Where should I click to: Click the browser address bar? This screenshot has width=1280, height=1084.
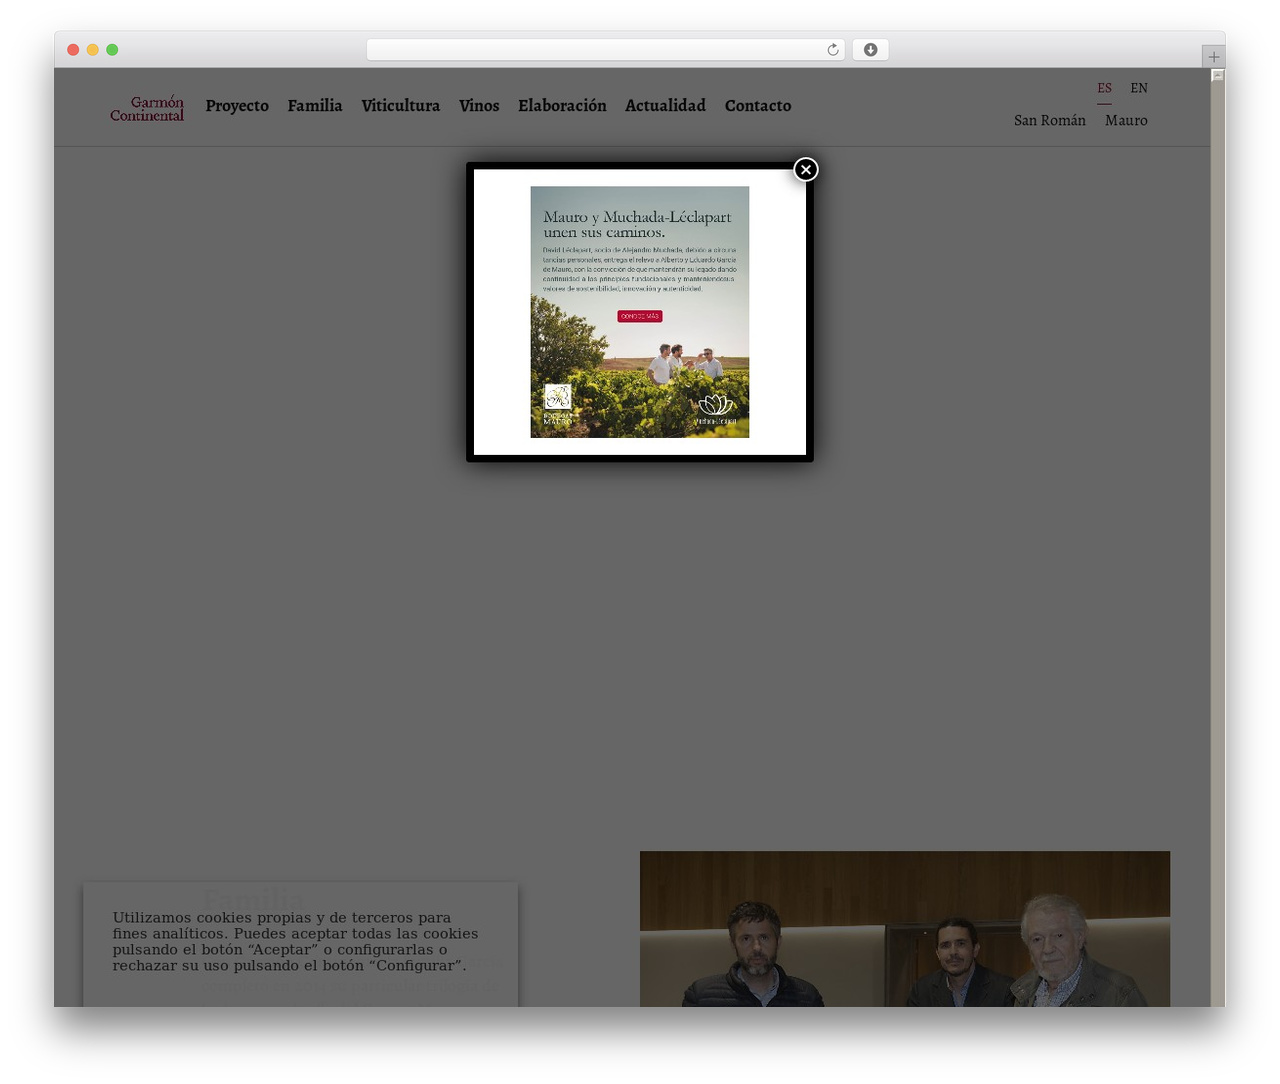pyautogui.click(x=606, y=50)
